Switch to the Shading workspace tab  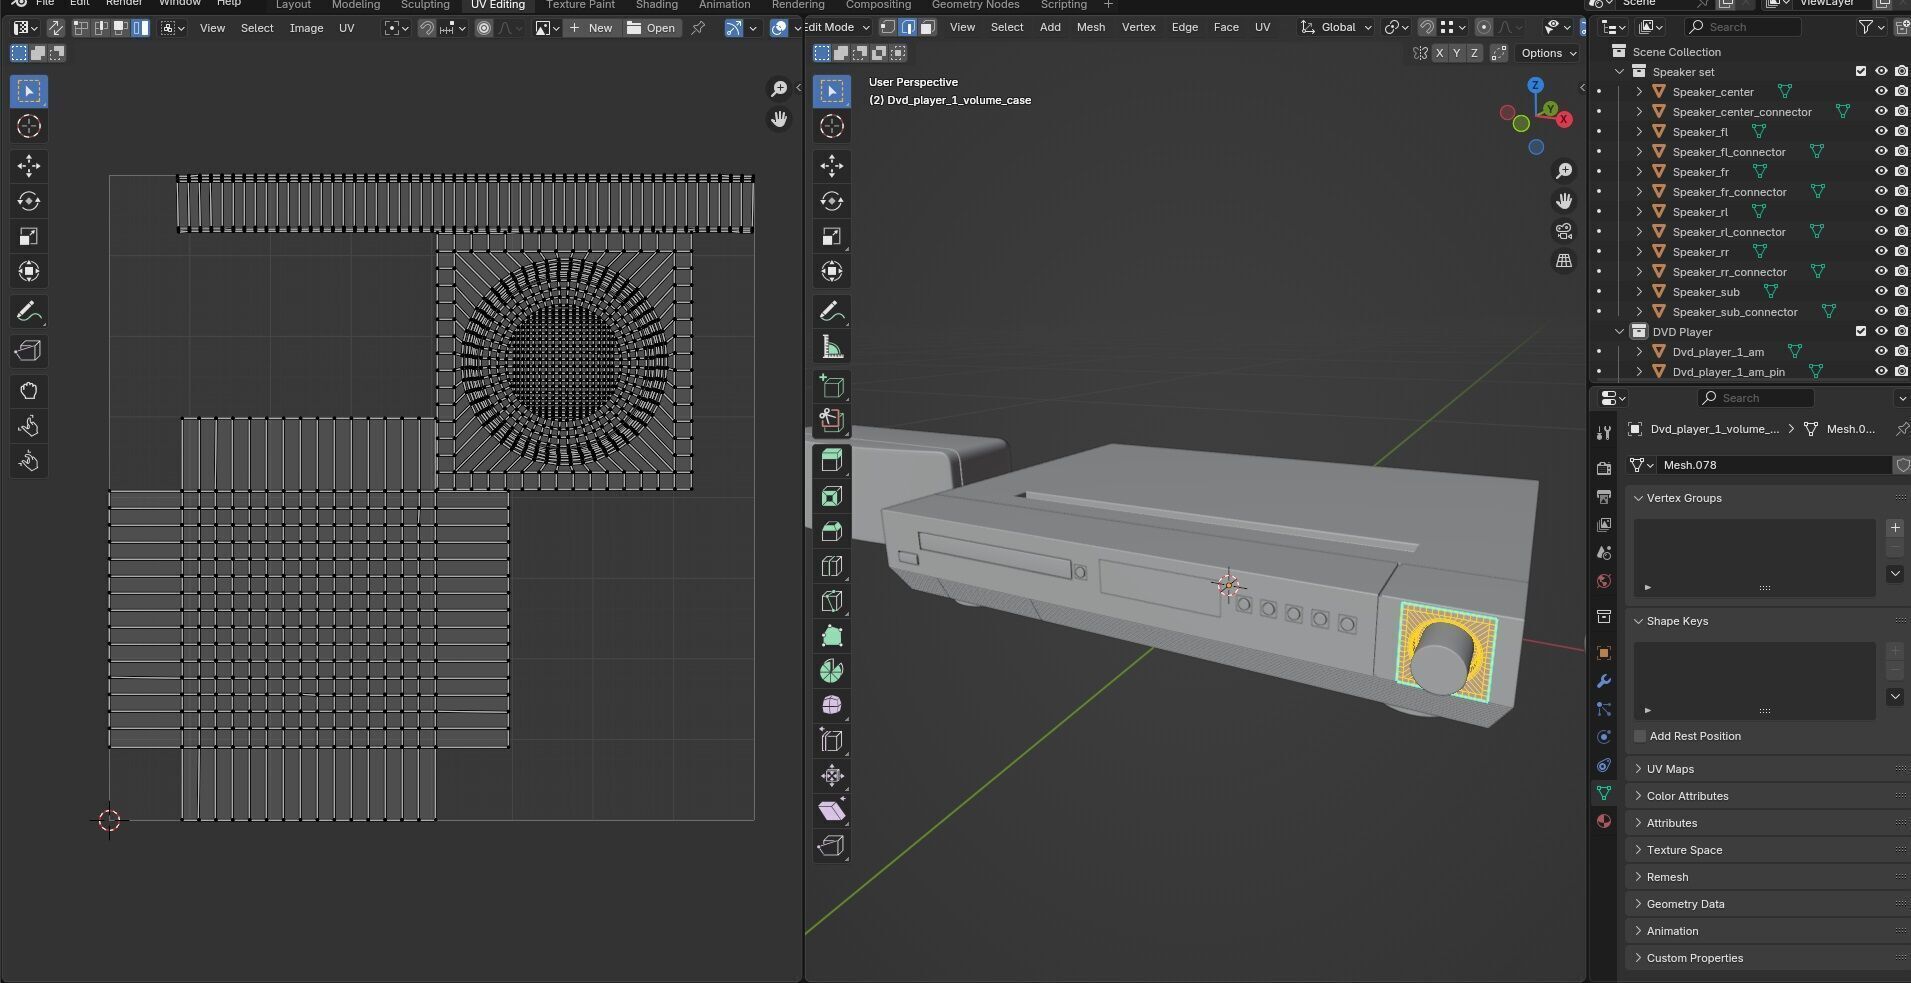point(656,5)
